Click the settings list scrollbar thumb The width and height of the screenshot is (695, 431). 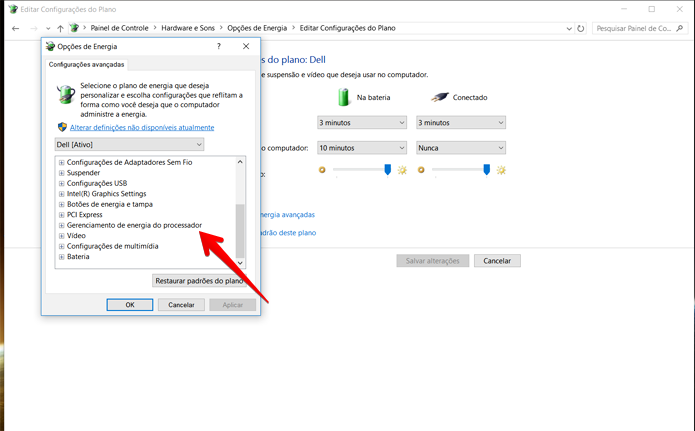[x=240, y=231]
